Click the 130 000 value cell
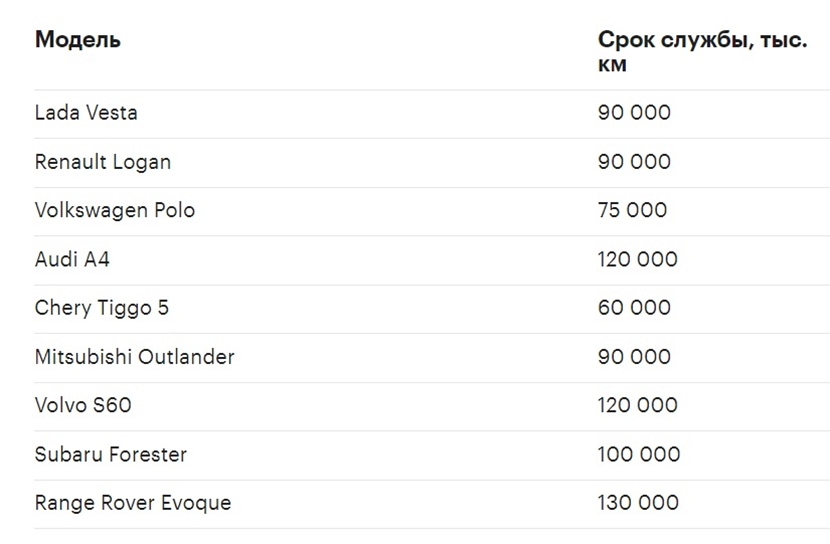 click(x=638, y=503)
